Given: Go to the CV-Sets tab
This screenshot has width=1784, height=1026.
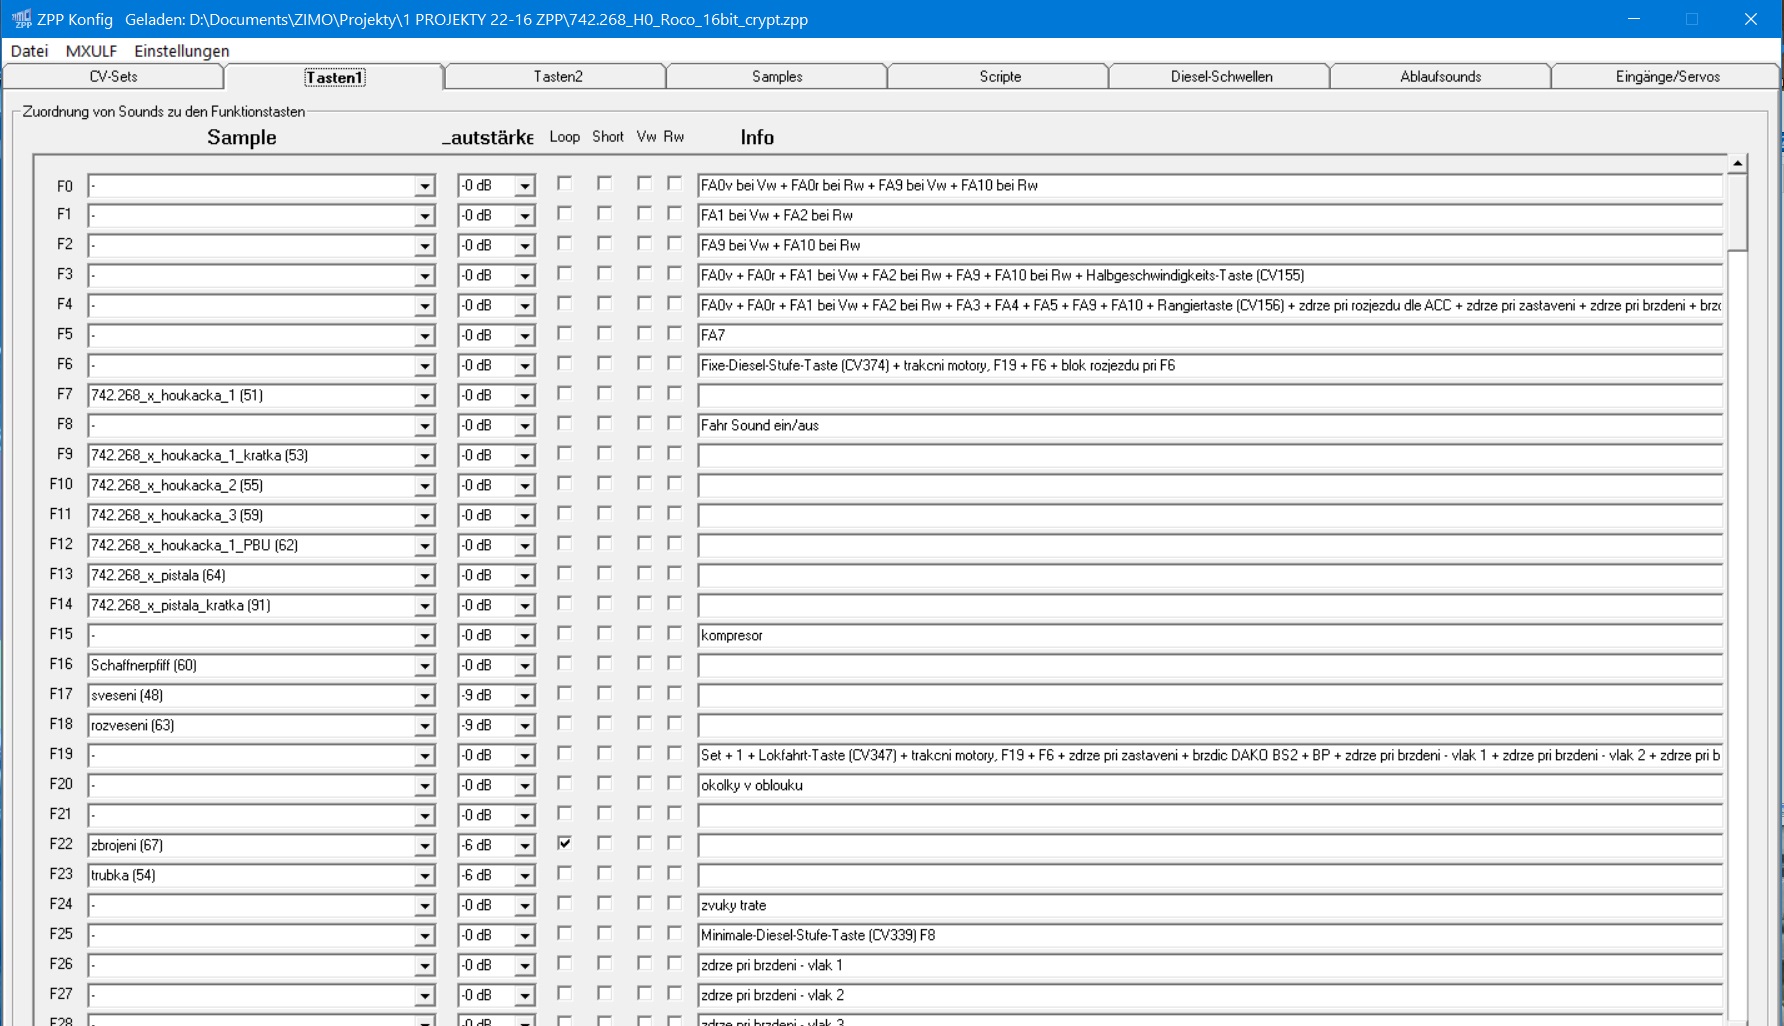Looking at the screenshot, I should tap(113, 77).
